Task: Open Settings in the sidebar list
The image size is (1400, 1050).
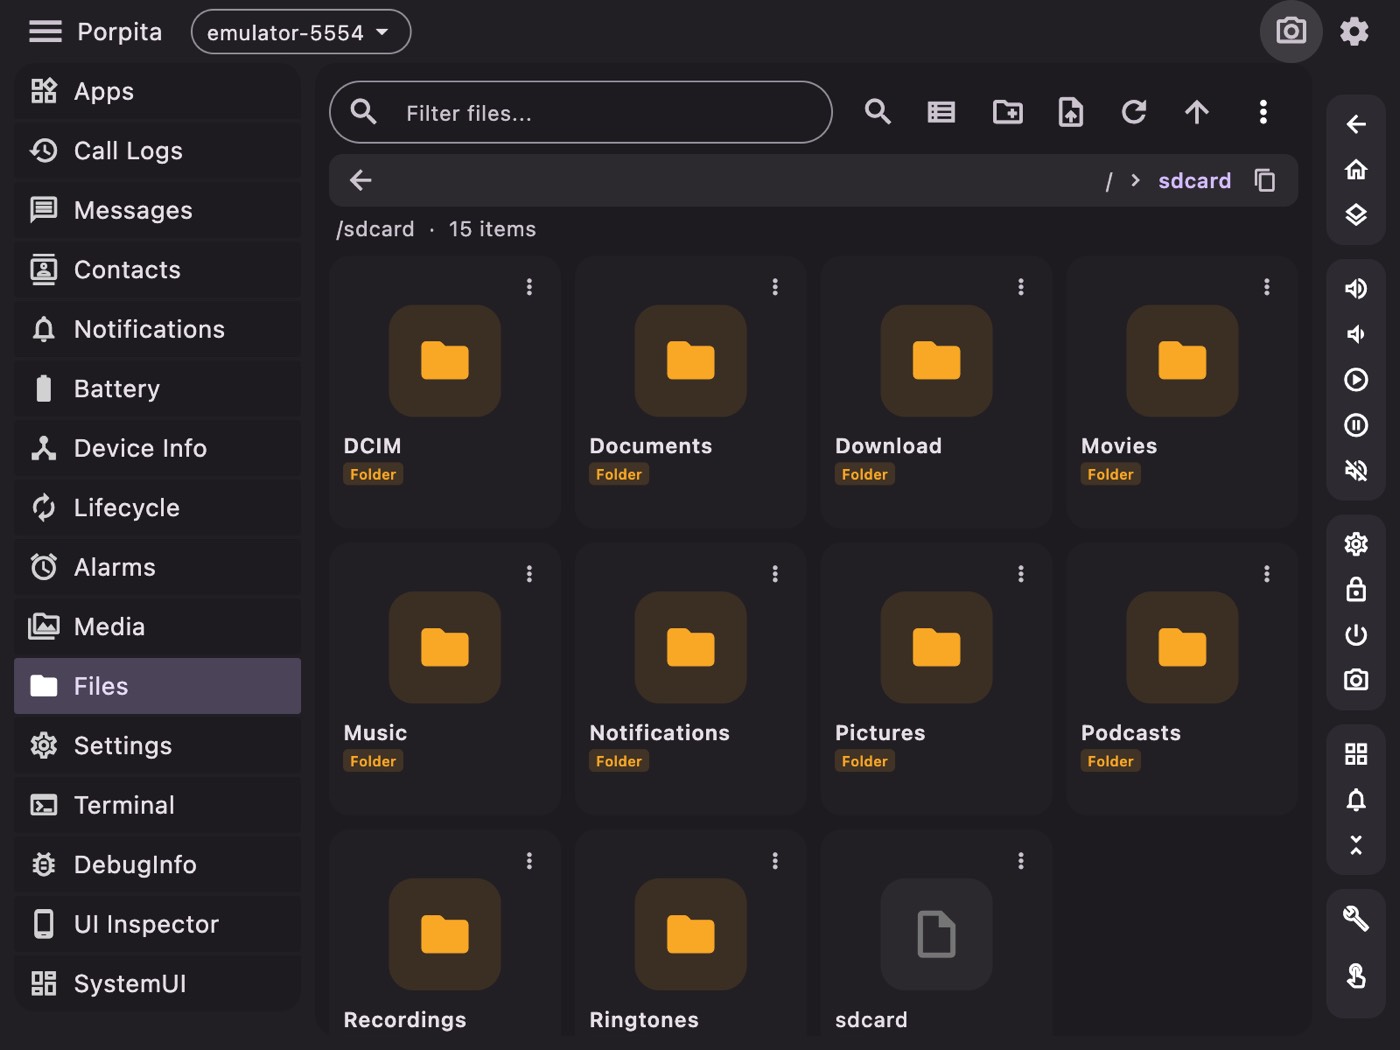Action: coord(157,746)
